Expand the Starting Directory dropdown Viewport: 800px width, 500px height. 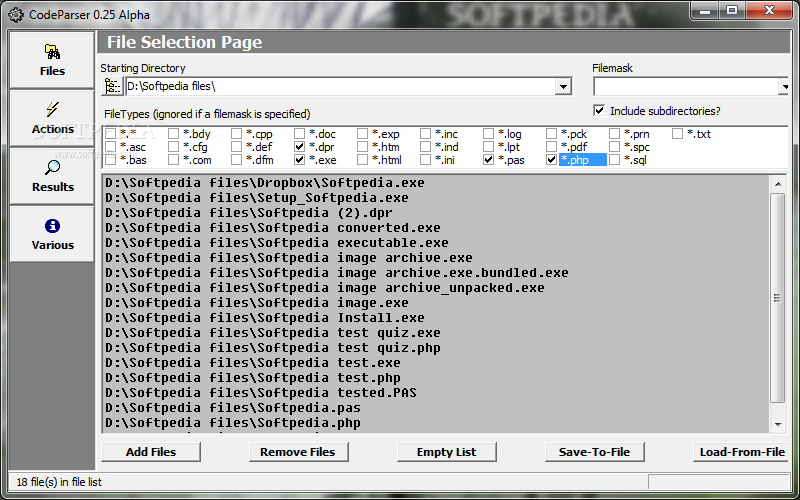pyautogui.click(x=563, y=86)
